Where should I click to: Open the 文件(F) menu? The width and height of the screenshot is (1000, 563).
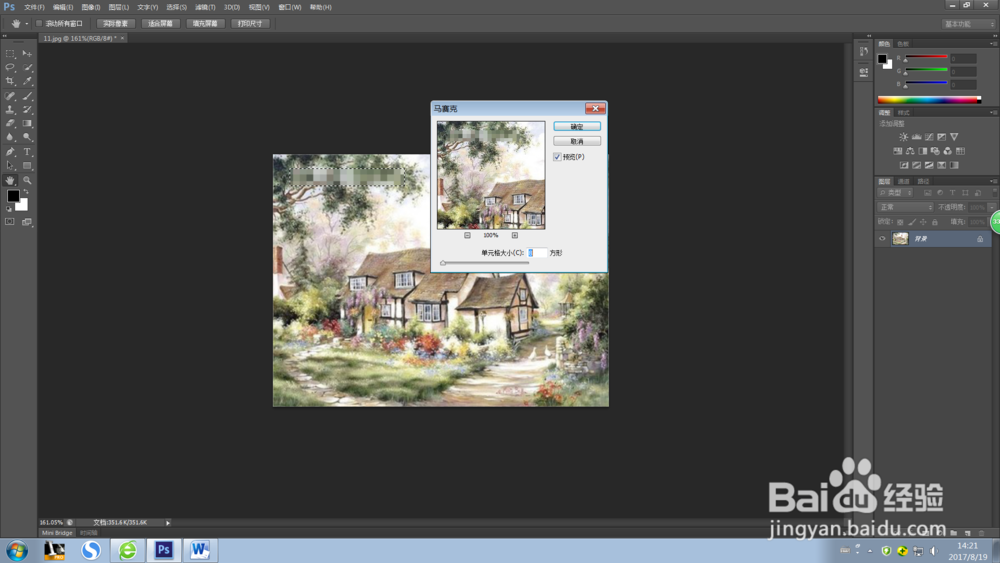coord(34,7)
